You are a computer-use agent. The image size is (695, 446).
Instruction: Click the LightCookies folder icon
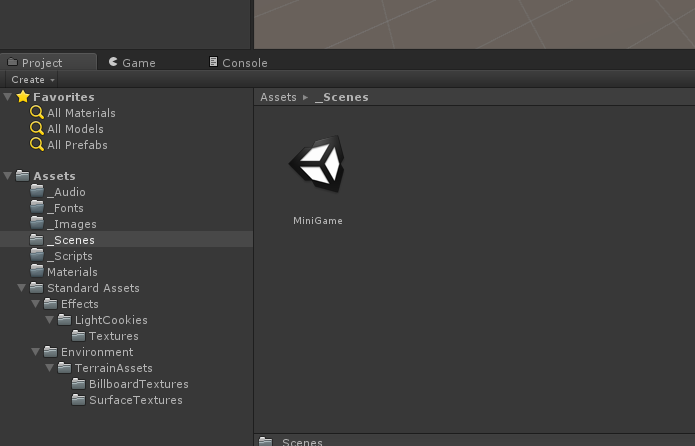(64, 320)
